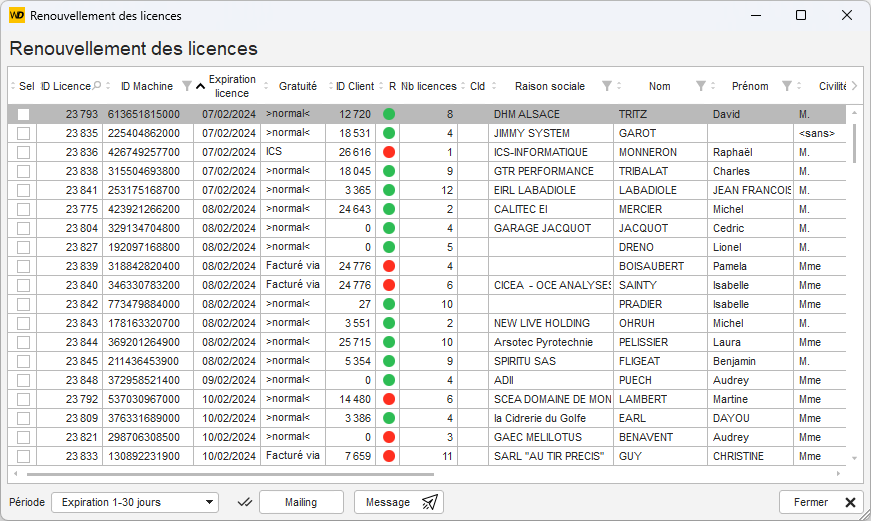
Task: Click the search magnifier in ID Licence header
Action: (x=97, y=86)
